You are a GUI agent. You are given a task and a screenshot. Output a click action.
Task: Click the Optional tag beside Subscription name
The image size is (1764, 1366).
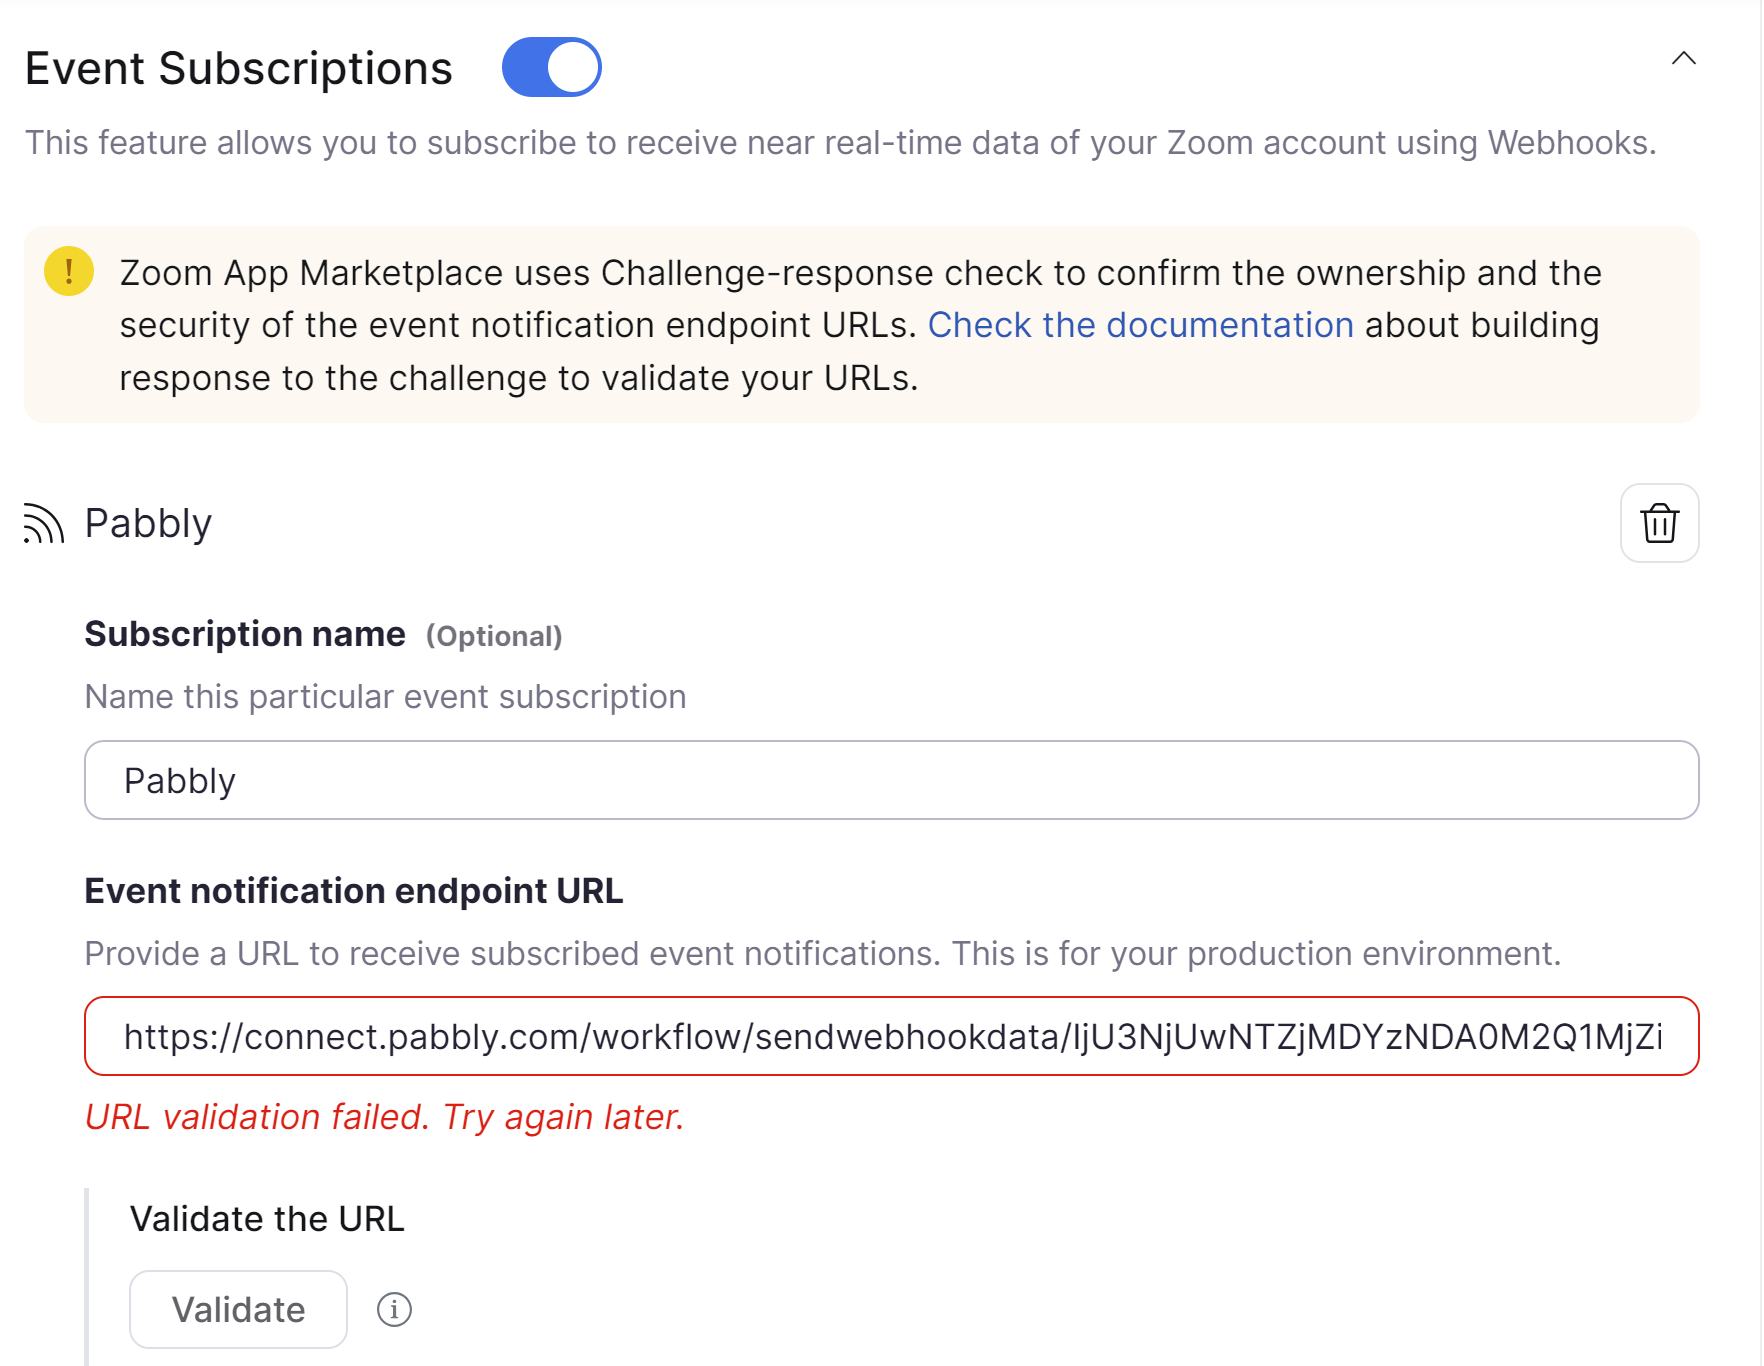(x=494, y=636)
